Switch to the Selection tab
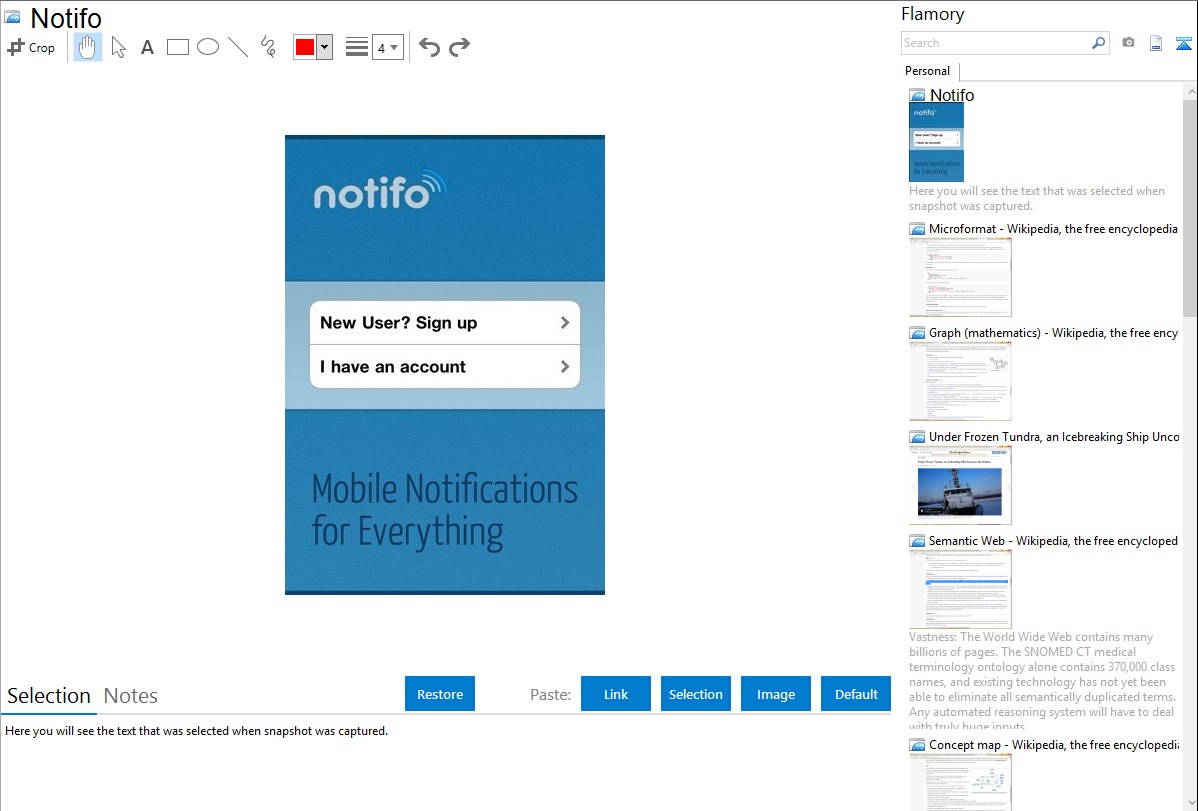This screenshot has width=1198, height=811. pos(49,696)
